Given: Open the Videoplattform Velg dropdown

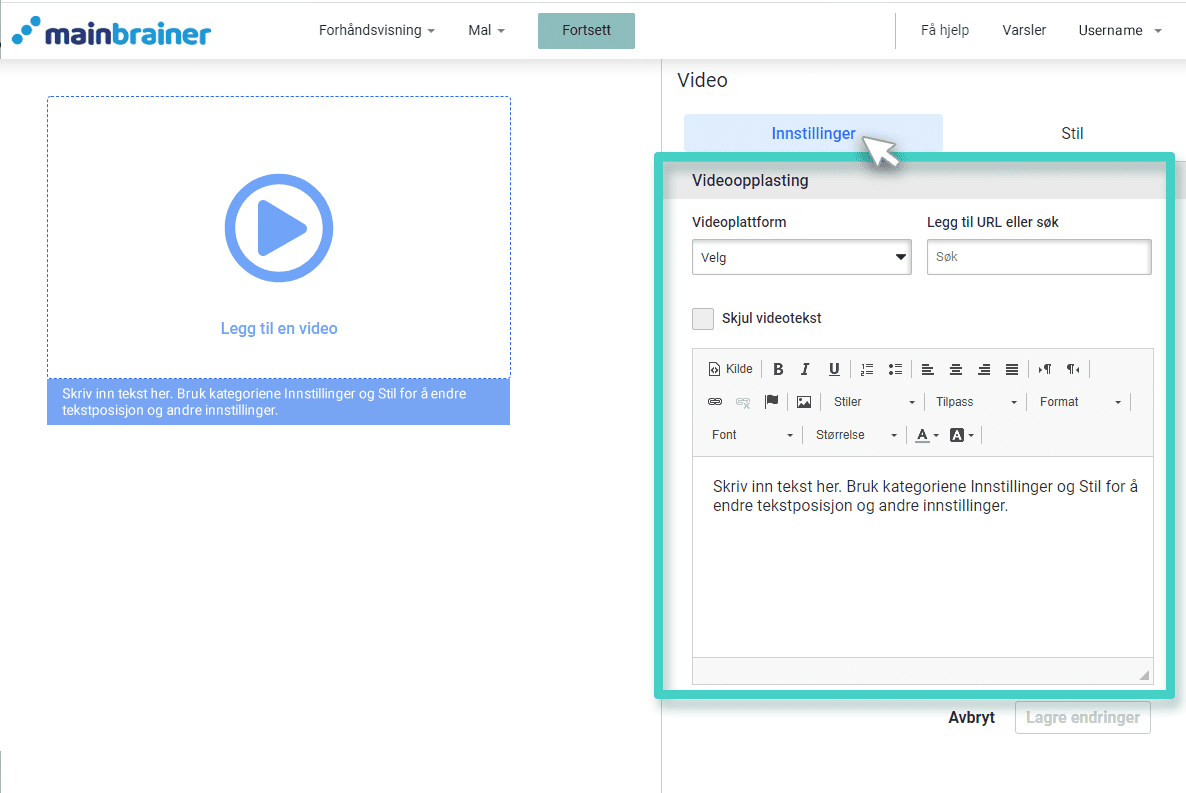Looking at the screenshot, I should pyautogui.click(x=801, y=257).
